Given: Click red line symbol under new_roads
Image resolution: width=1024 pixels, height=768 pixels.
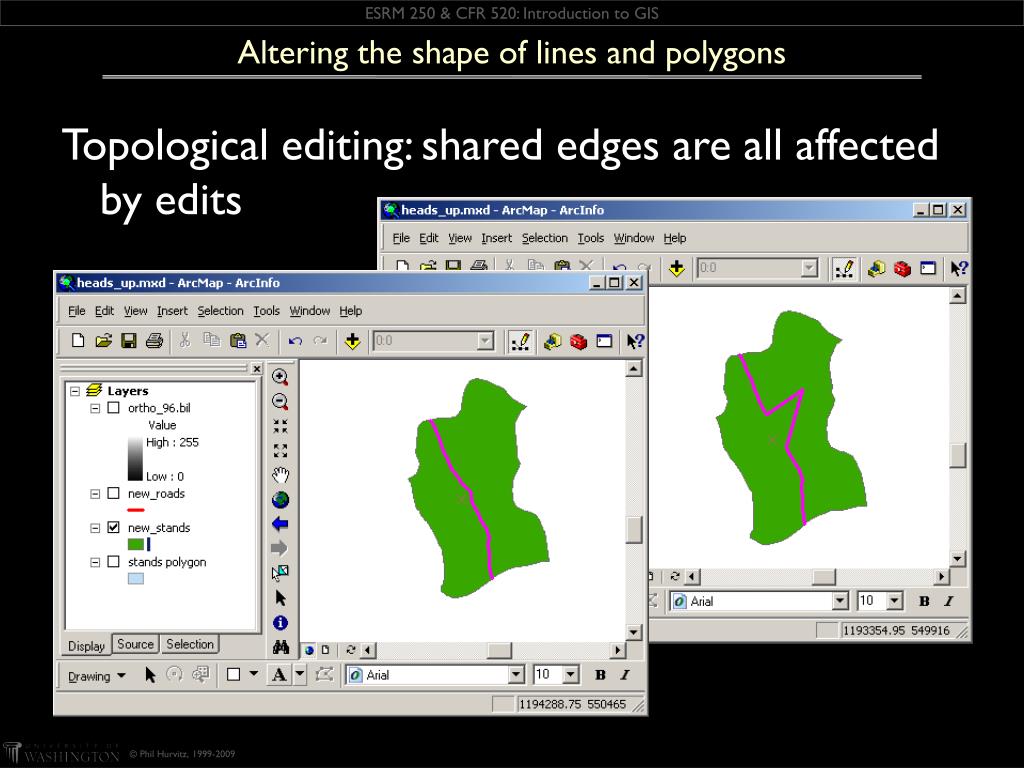Looking at the screenshot, I should point(136,509).
